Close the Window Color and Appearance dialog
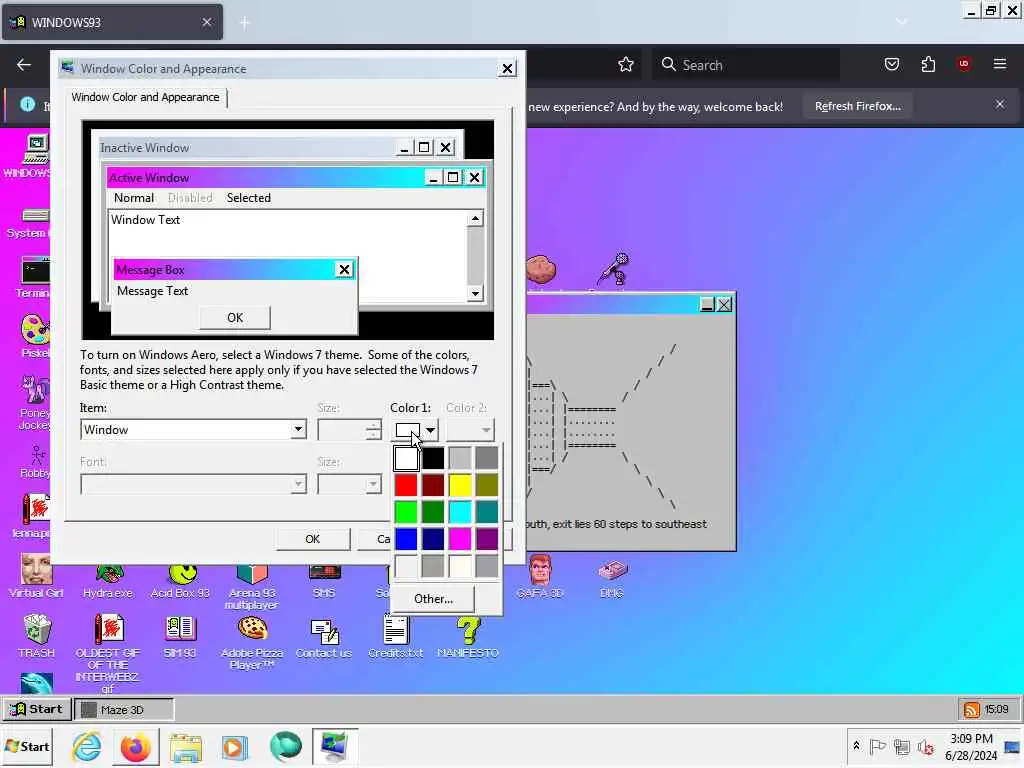 click(507, 69)
